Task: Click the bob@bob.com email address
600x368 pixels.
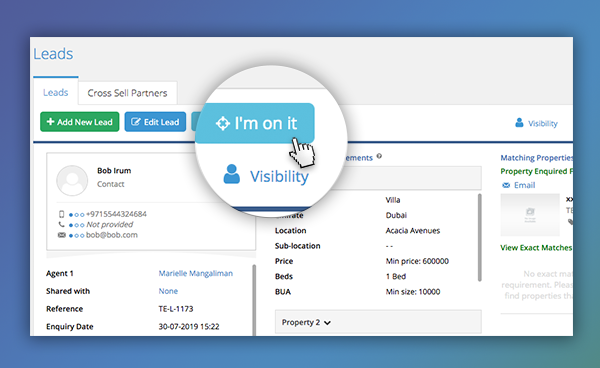Action: 112,235
